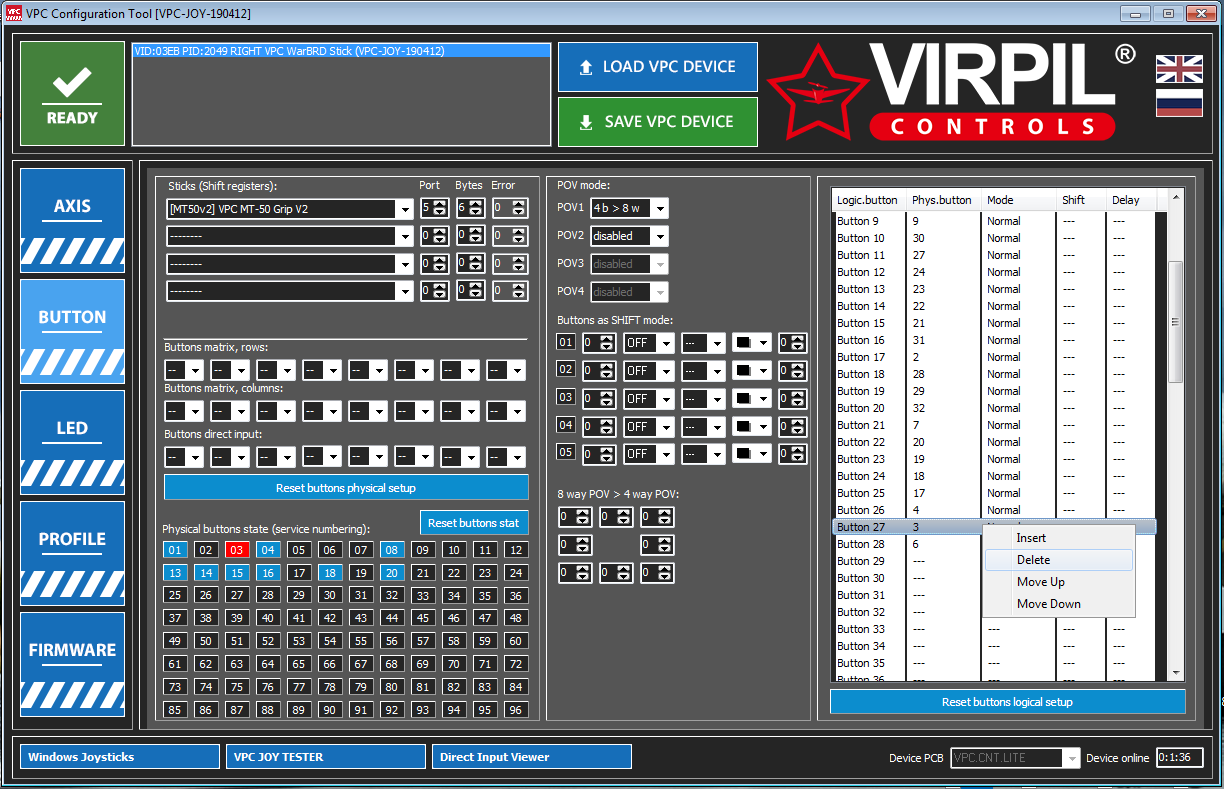1224x789 pixels.
Task: Click the download arrow on SAVE VPC DEVICE
Action: click(x=586, y=122)
